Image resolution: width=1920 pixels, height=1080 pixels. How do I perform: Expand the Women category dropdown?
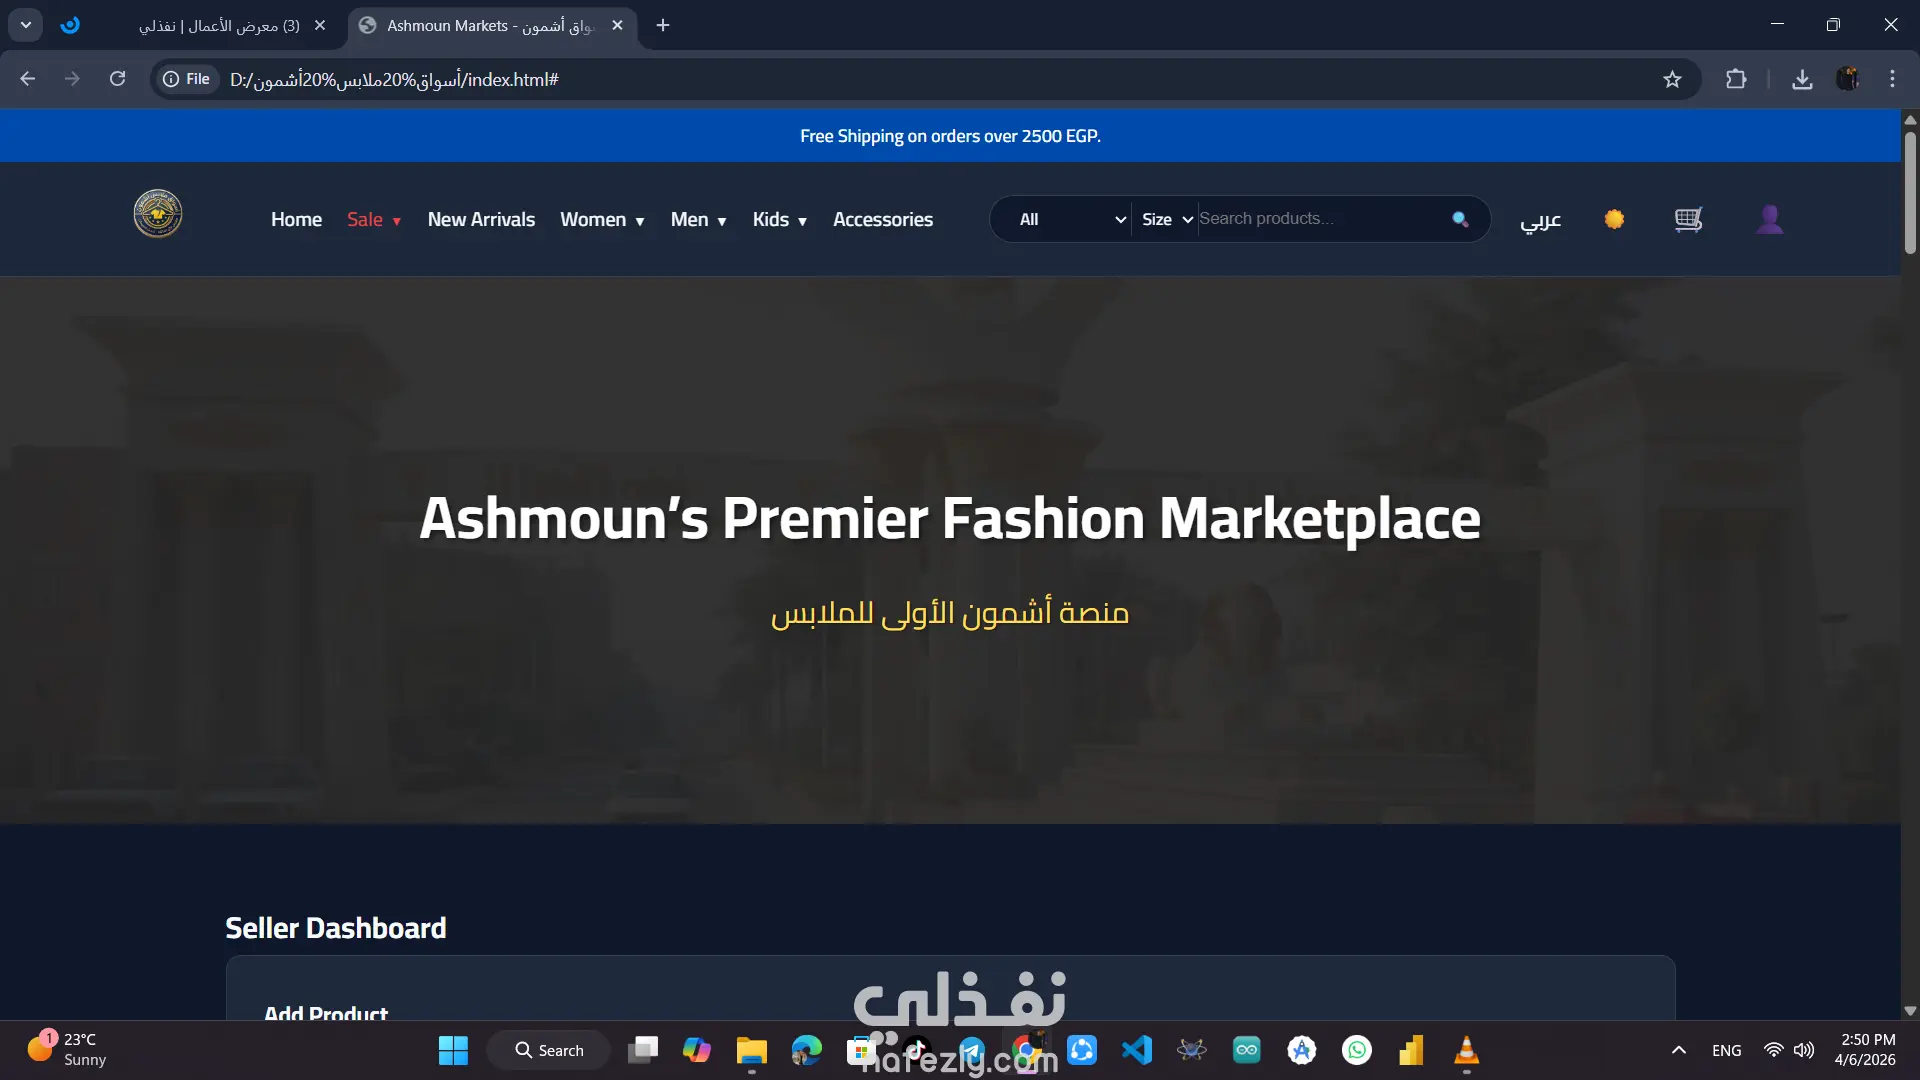[602, 220]
